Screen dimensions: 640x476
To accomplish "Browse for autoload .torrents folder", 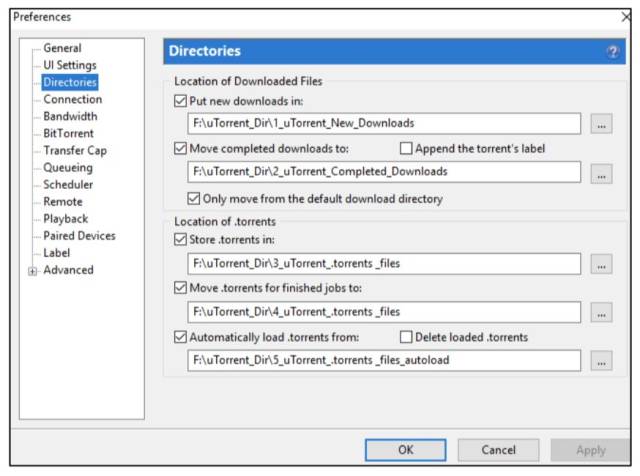I will coord(601,360).
